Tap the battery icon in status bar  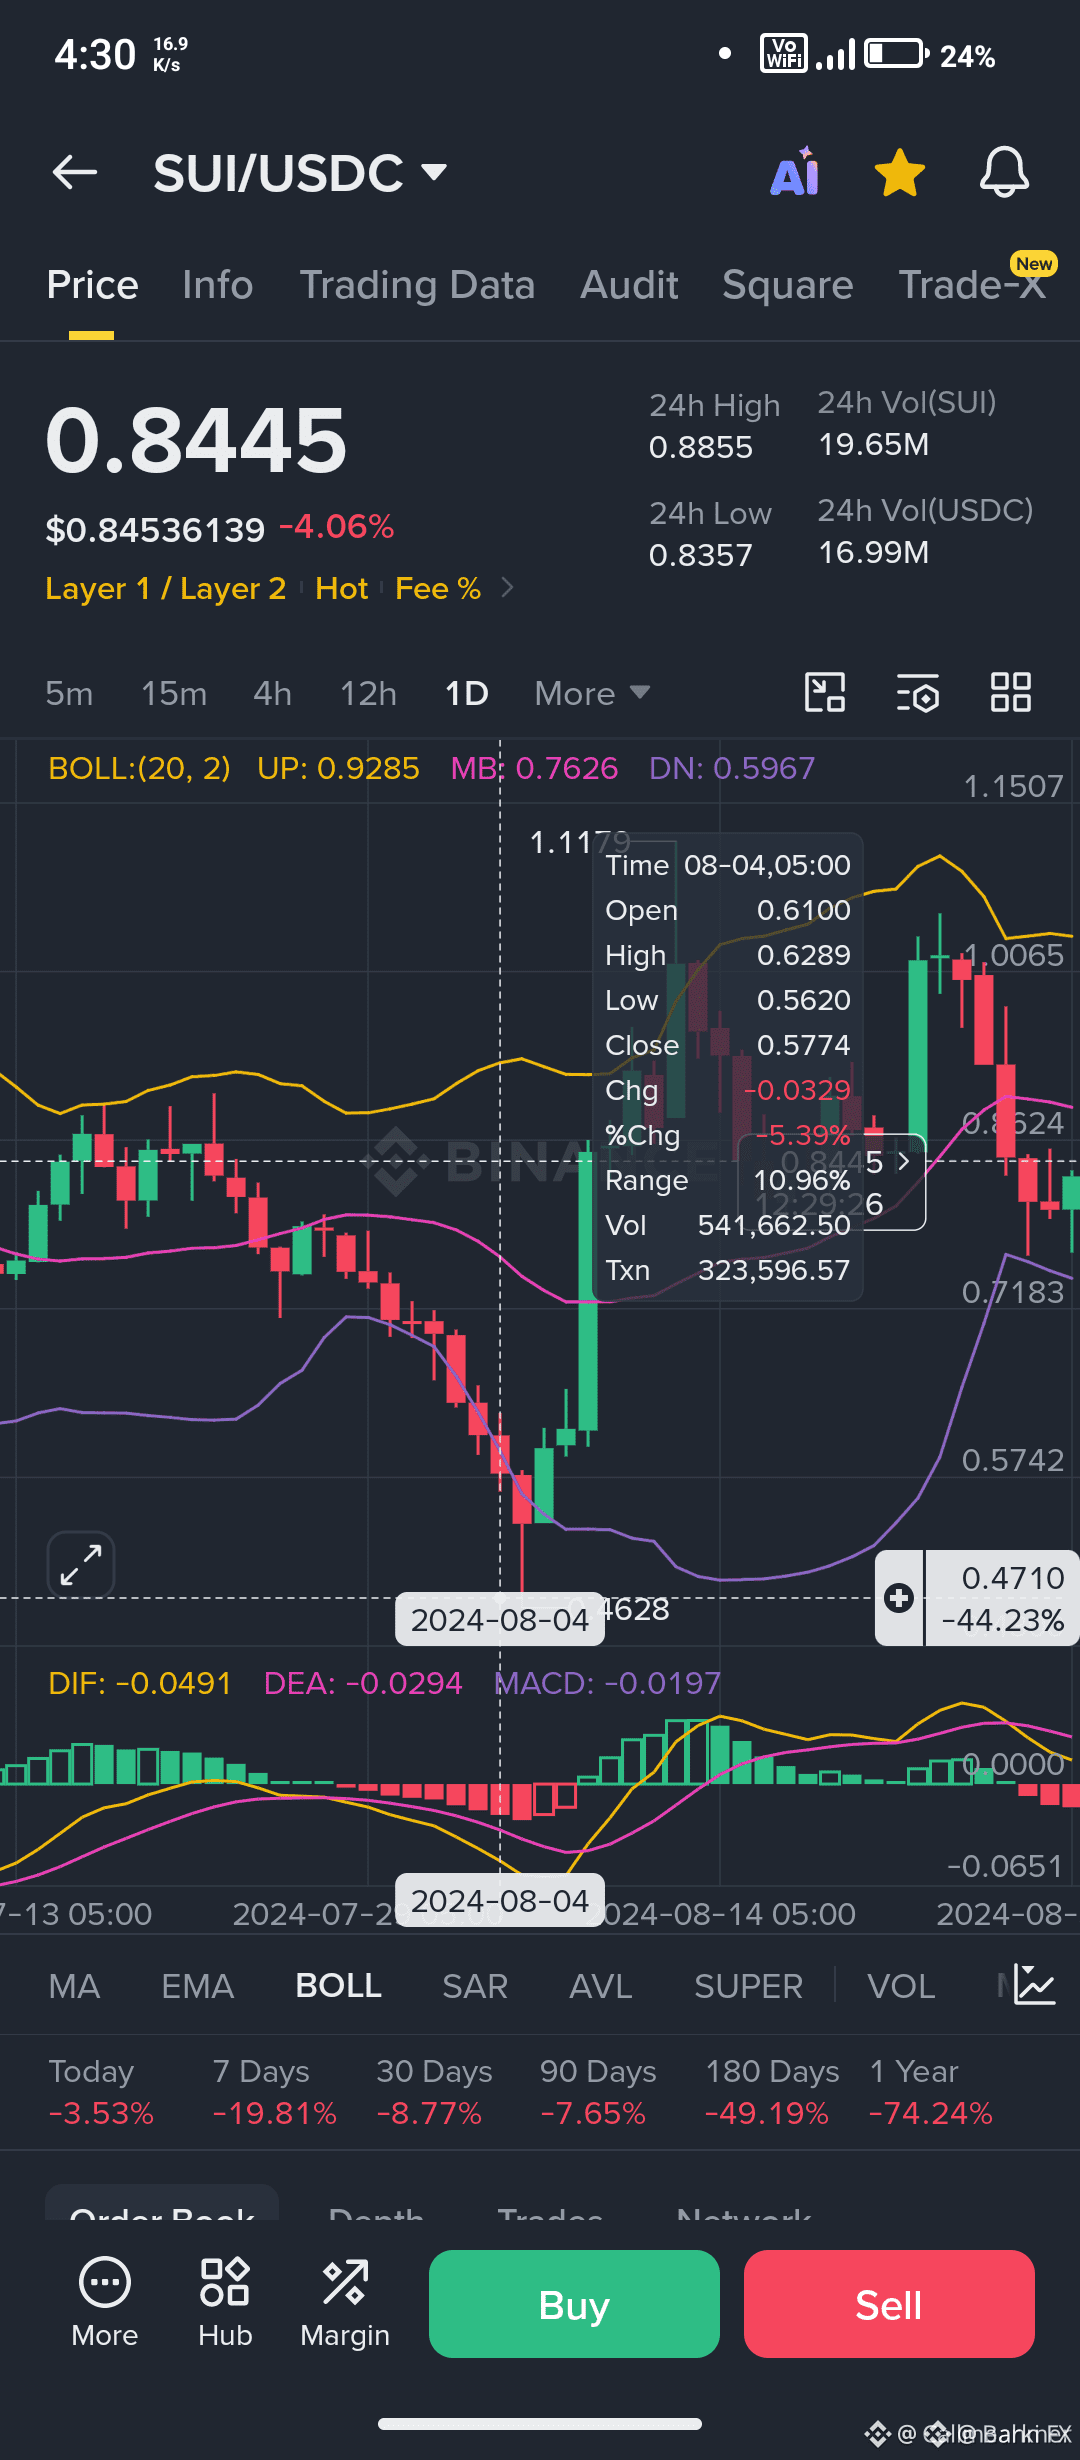(x=896, y=53)
